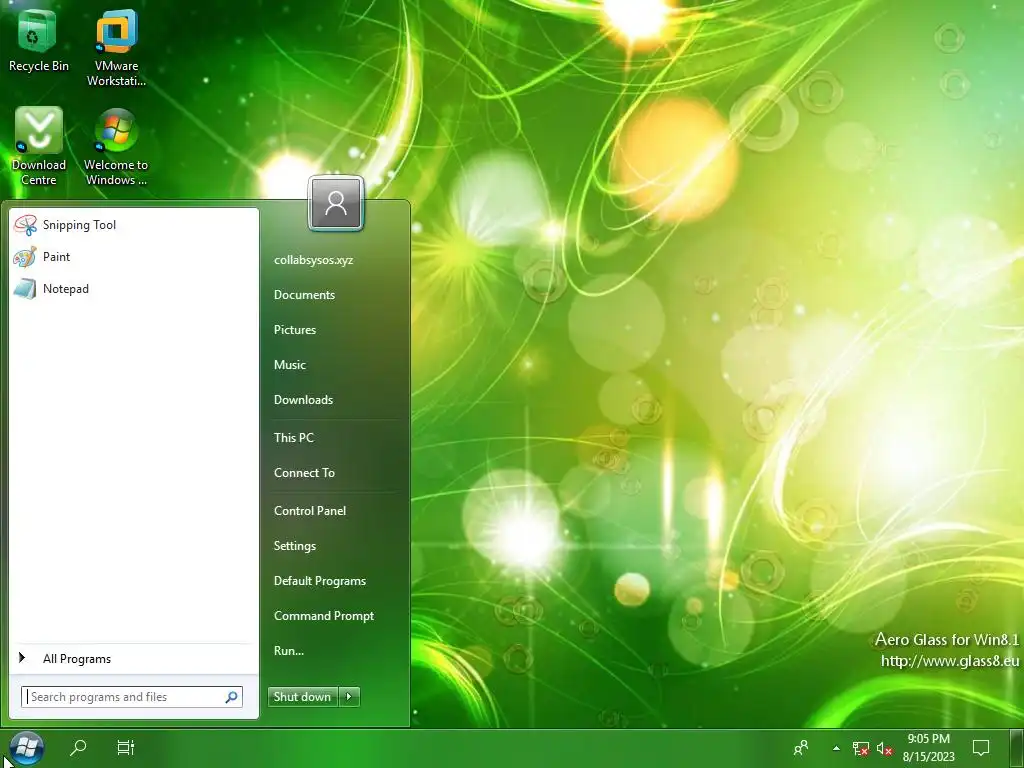Image resolution: width=1024 pixels, height=768 pixels.
Task: Open Welcome to Windows desktop shortcut
Action: click(x=116, y=145)
